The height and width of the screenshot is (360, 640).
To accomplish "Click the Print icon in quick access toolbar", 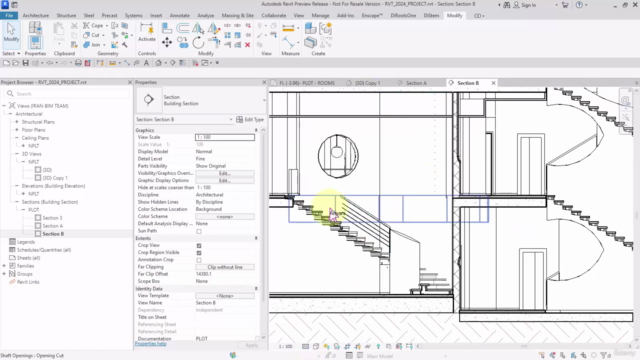I will tap(78, 63).
